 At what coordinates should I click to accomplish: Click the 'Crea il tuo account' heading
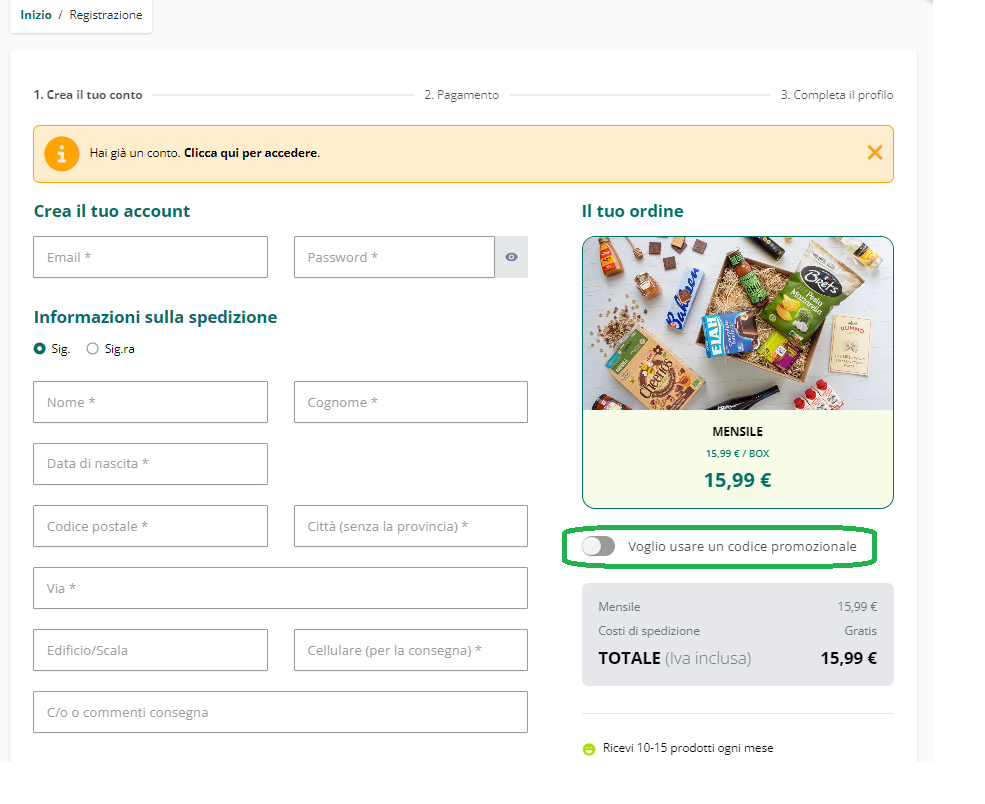click(112, 211)
